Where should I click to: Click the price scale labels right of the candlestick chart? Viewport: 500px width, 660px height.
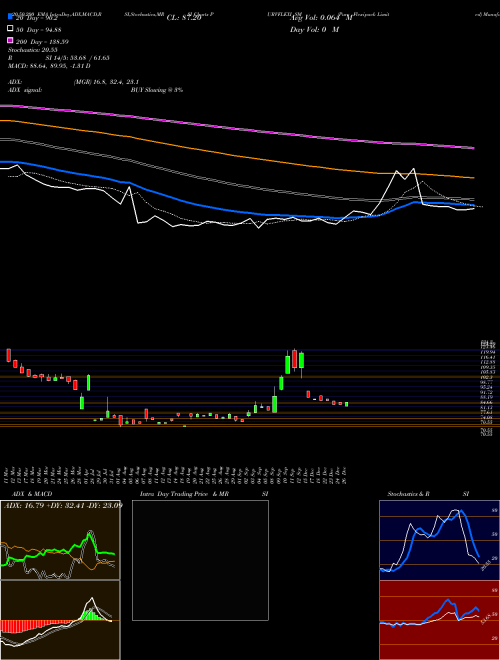coord(487,387)
